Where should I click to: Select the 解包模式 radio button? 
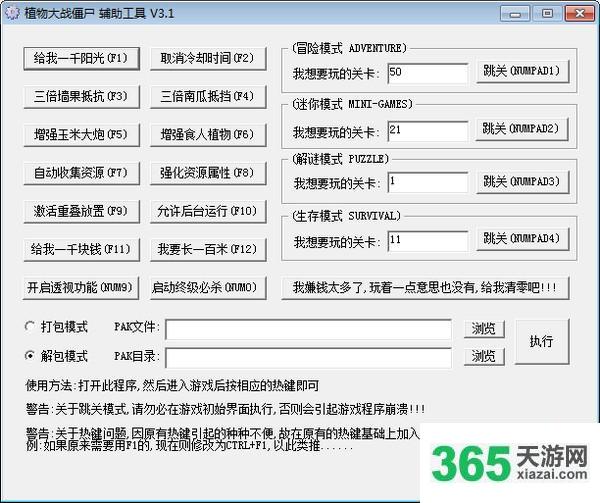[32, 356]
